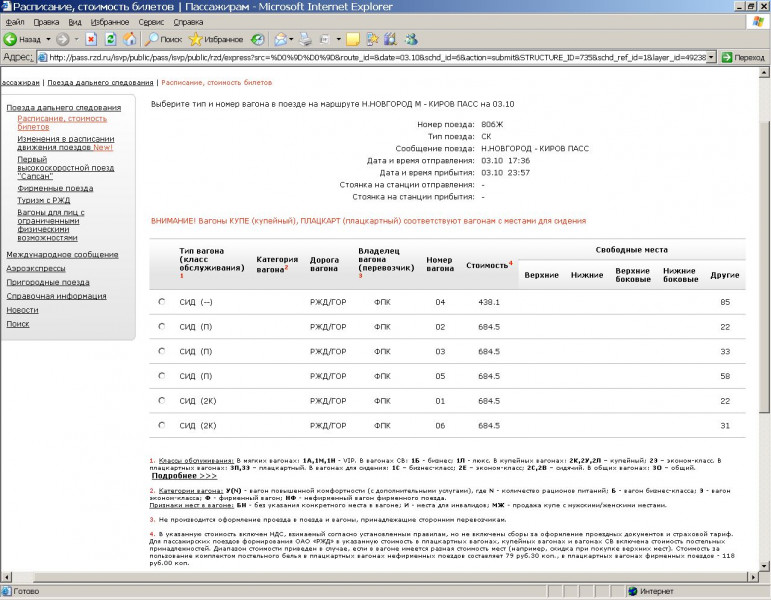The image size is (771, 600).
Task: Click the vertical scrollbar down arrow
Action: 764,566
